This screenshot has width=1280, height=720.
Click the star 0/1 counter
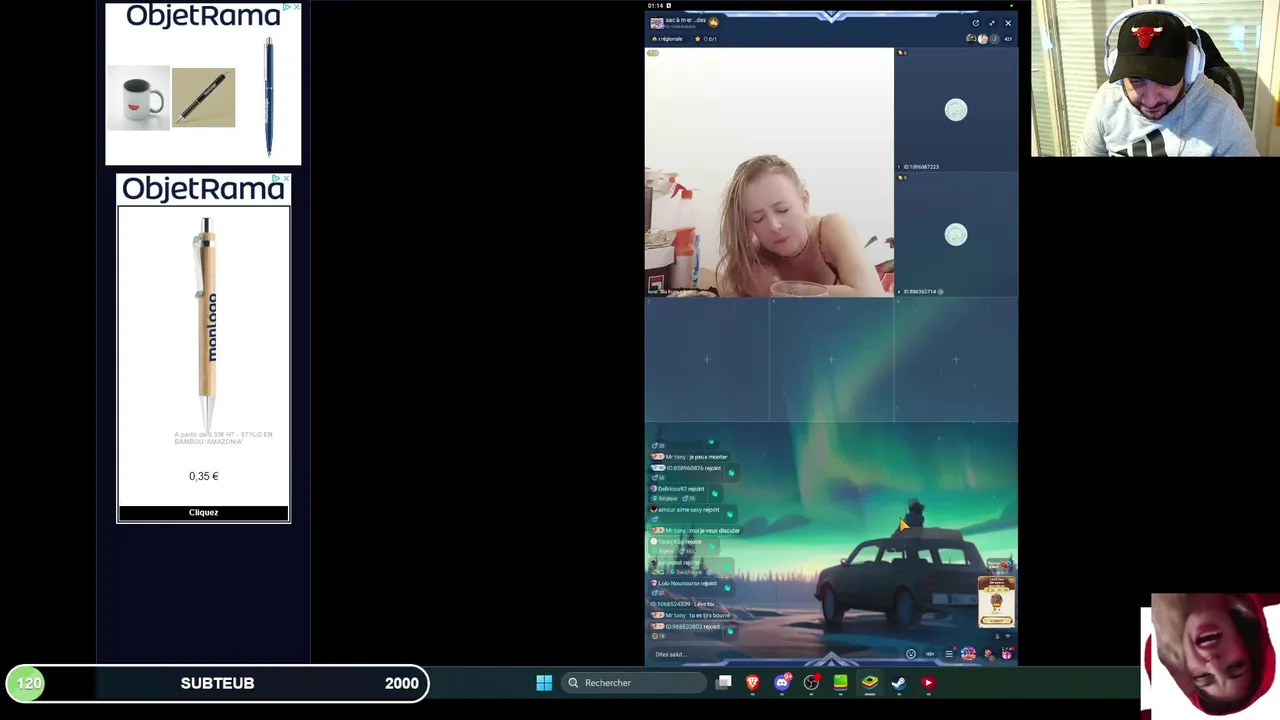pyautogui.click(x=707, y=39)
